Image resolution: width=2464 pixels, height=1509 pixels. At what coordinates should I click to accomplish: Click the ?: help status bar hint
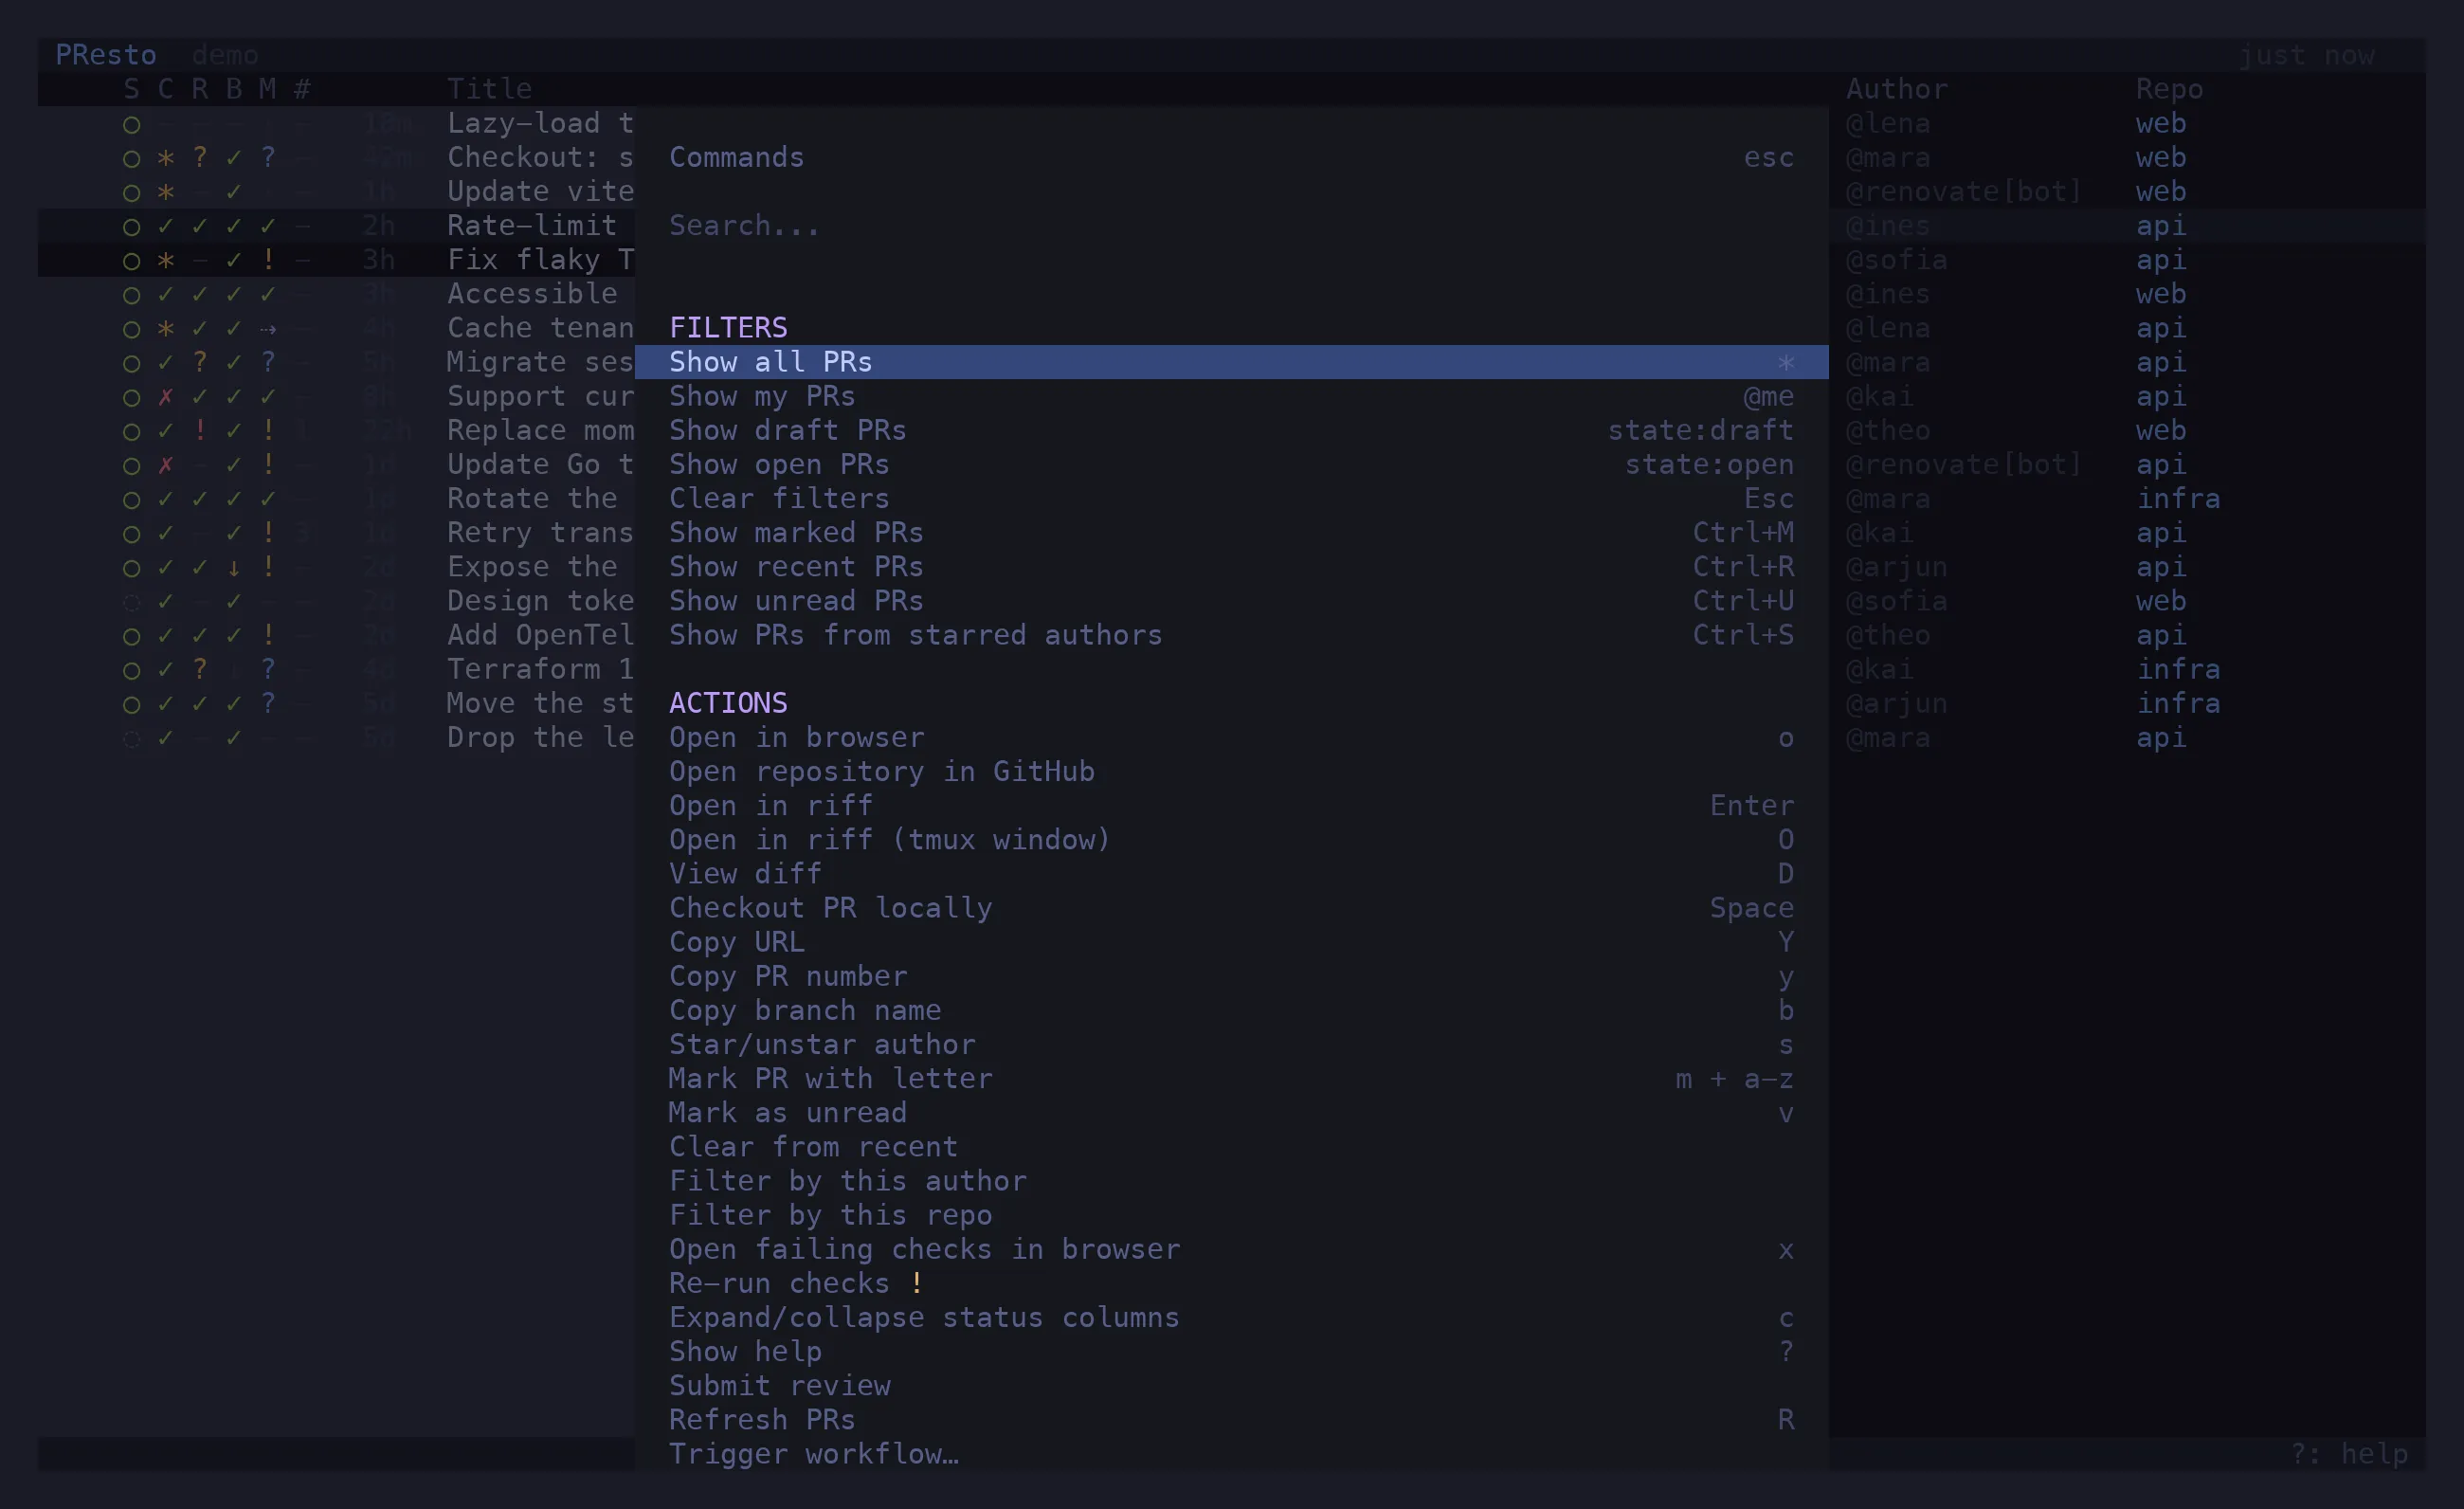pos(2349,1454)
